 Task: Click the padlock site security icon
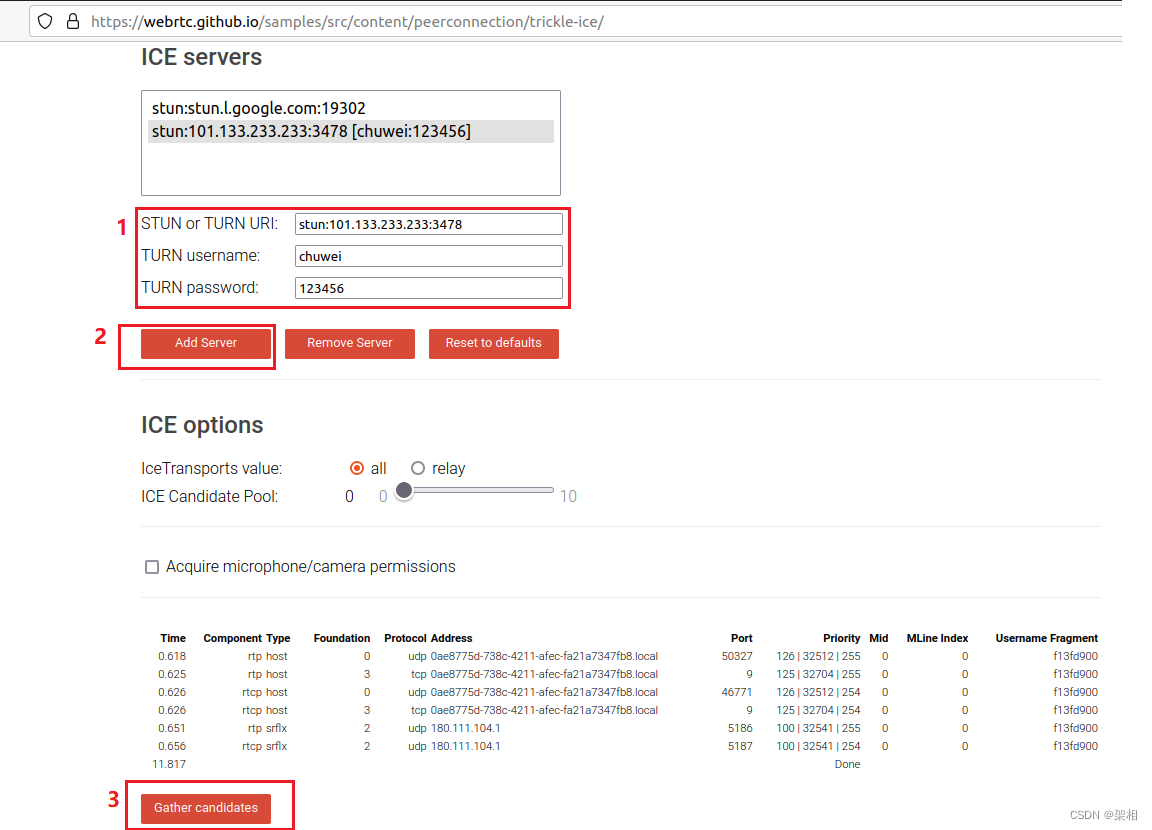tap(73, 21)
